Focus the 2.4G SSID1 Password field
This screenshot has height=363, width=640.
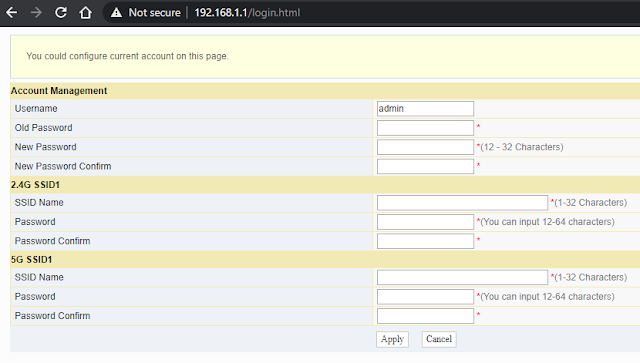point(425,222)
